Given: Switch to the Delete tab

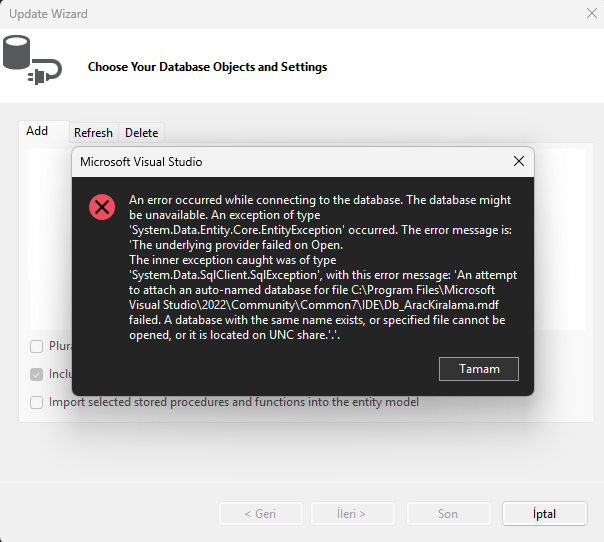Looking at the screenshot, I should point(142,133).
